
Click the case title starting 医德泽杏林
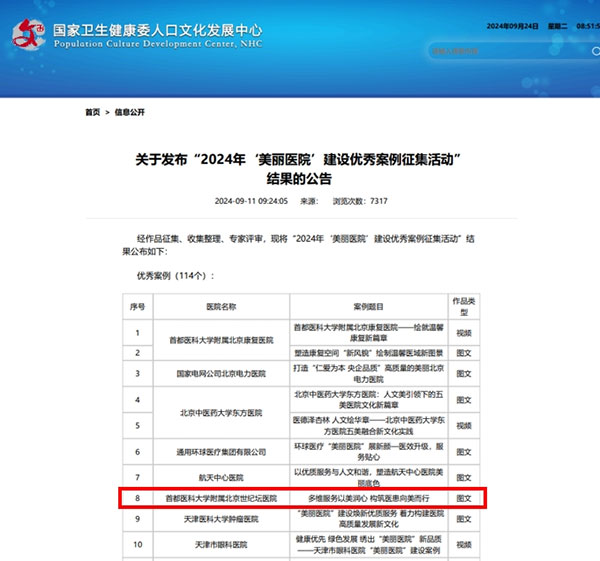(368, 426)
